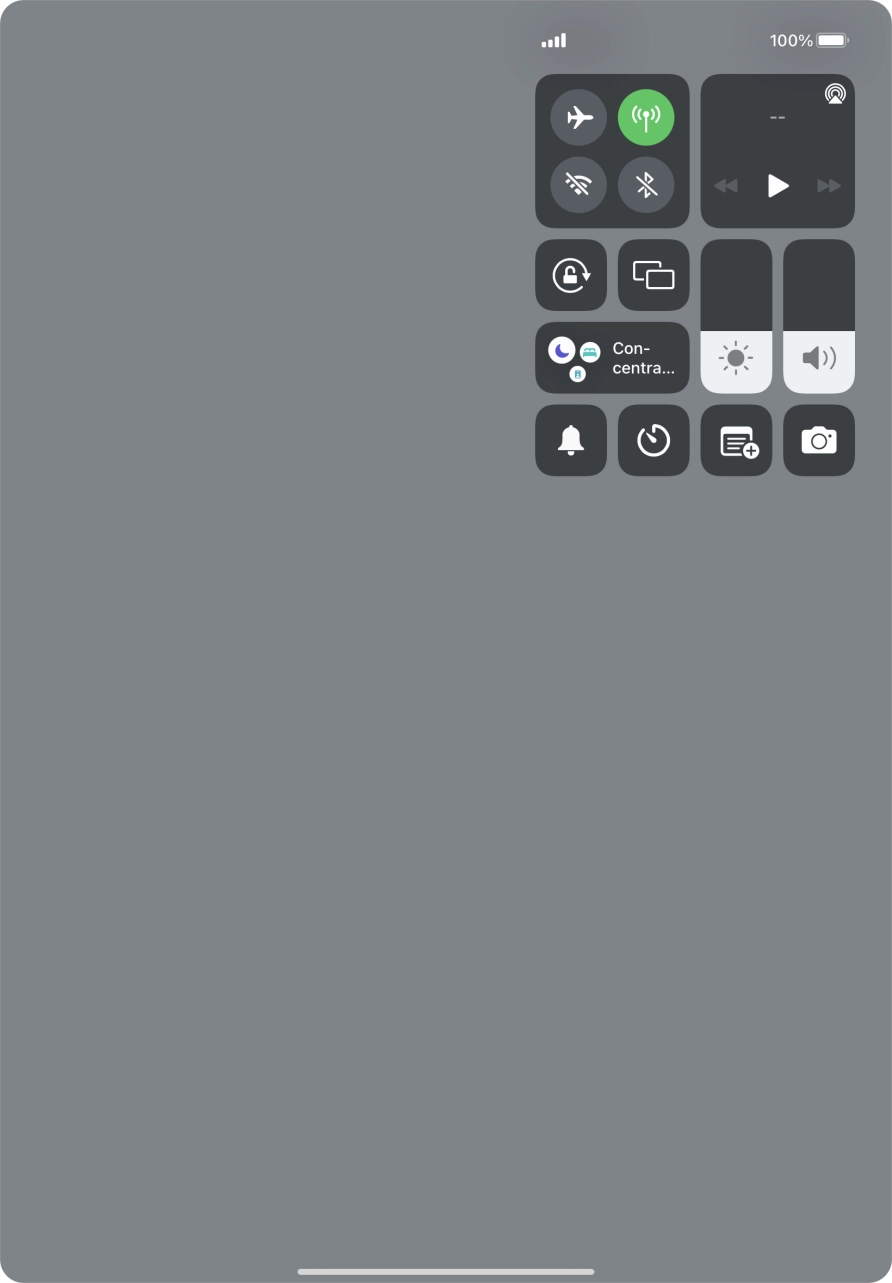Image resolution: width=892 pixels, height=1283 pixels.
Task: Skip to previous track
Action: 726,186
